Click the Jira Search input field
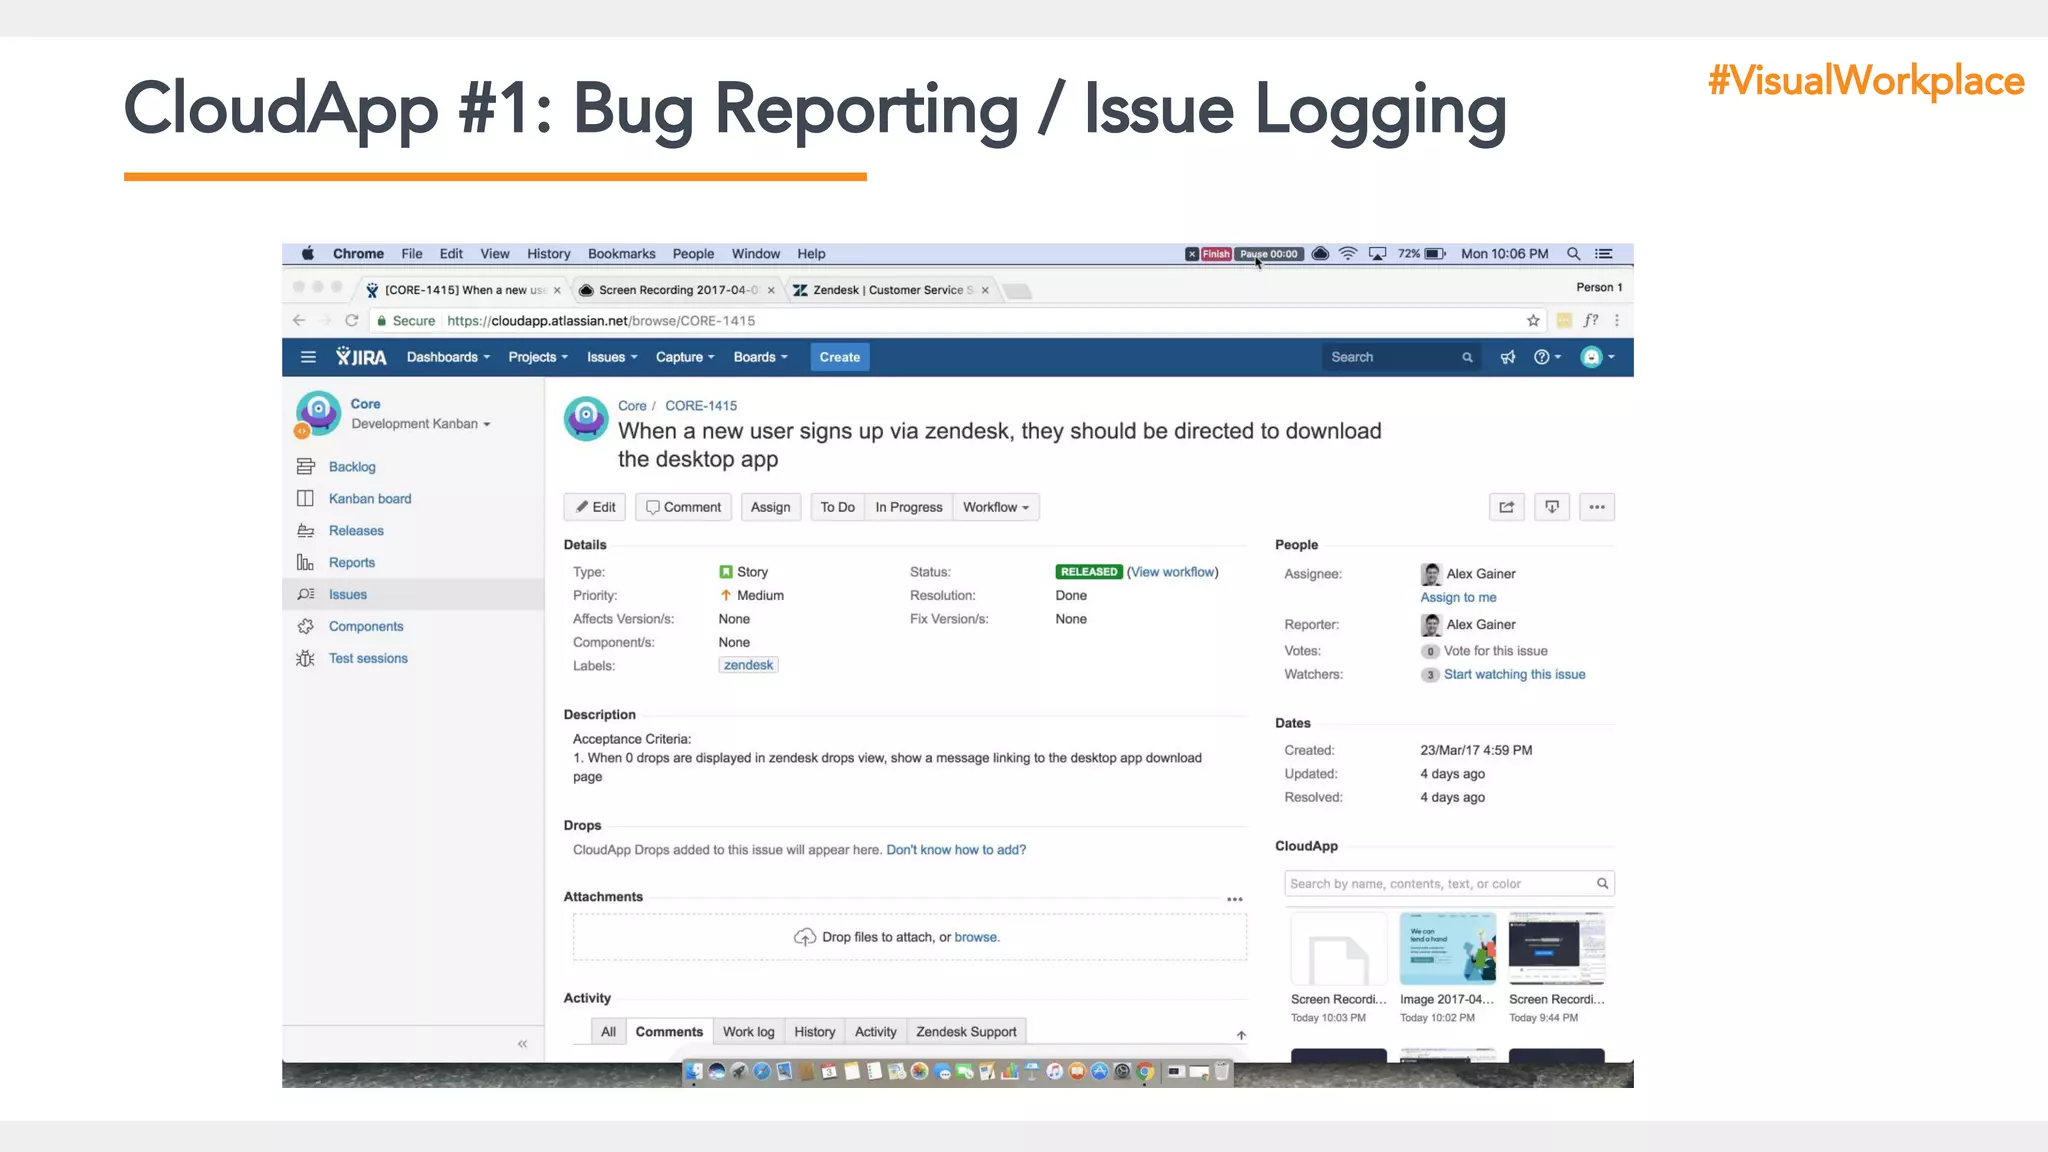 coord(1401,357)
